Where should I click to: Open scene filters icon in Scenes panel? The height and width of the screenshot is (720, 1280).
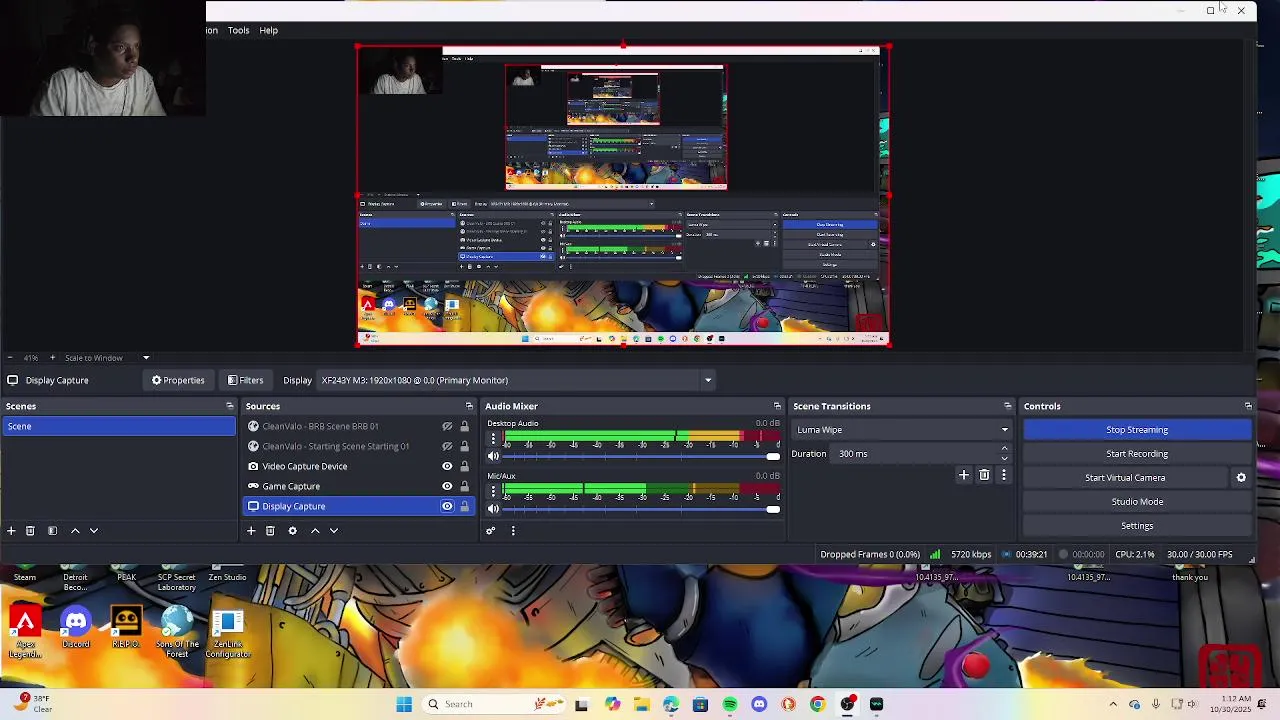[x=52, y=531]
